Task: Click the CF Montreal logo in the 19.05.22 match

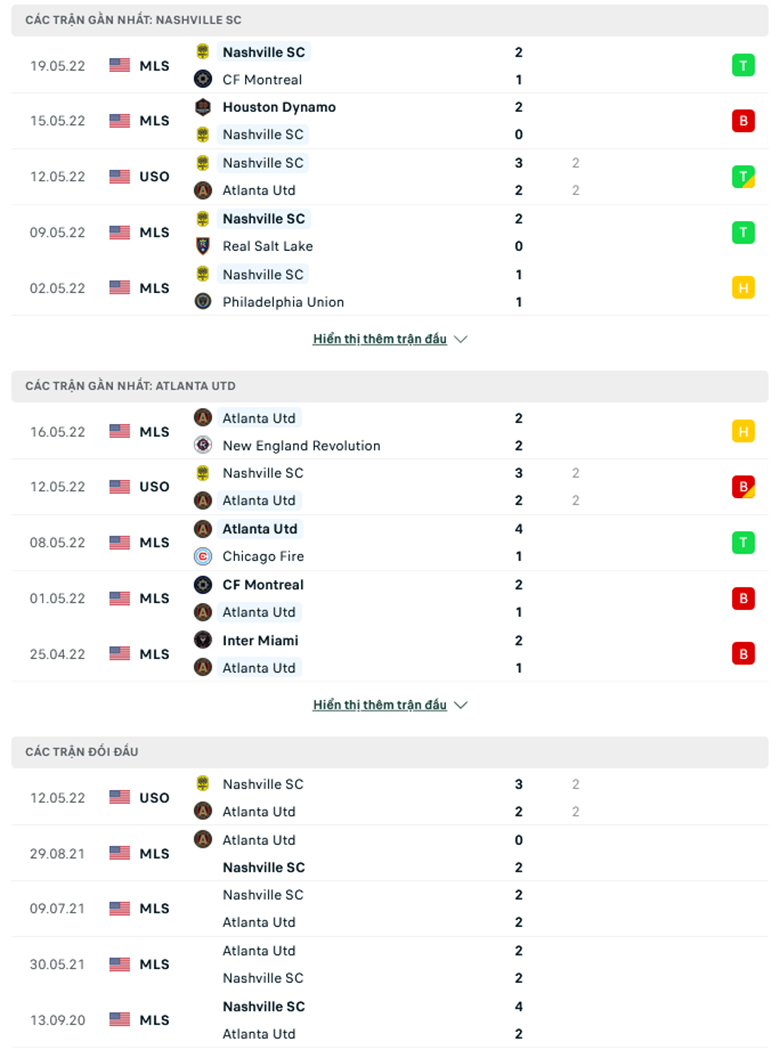Action: 202,79
